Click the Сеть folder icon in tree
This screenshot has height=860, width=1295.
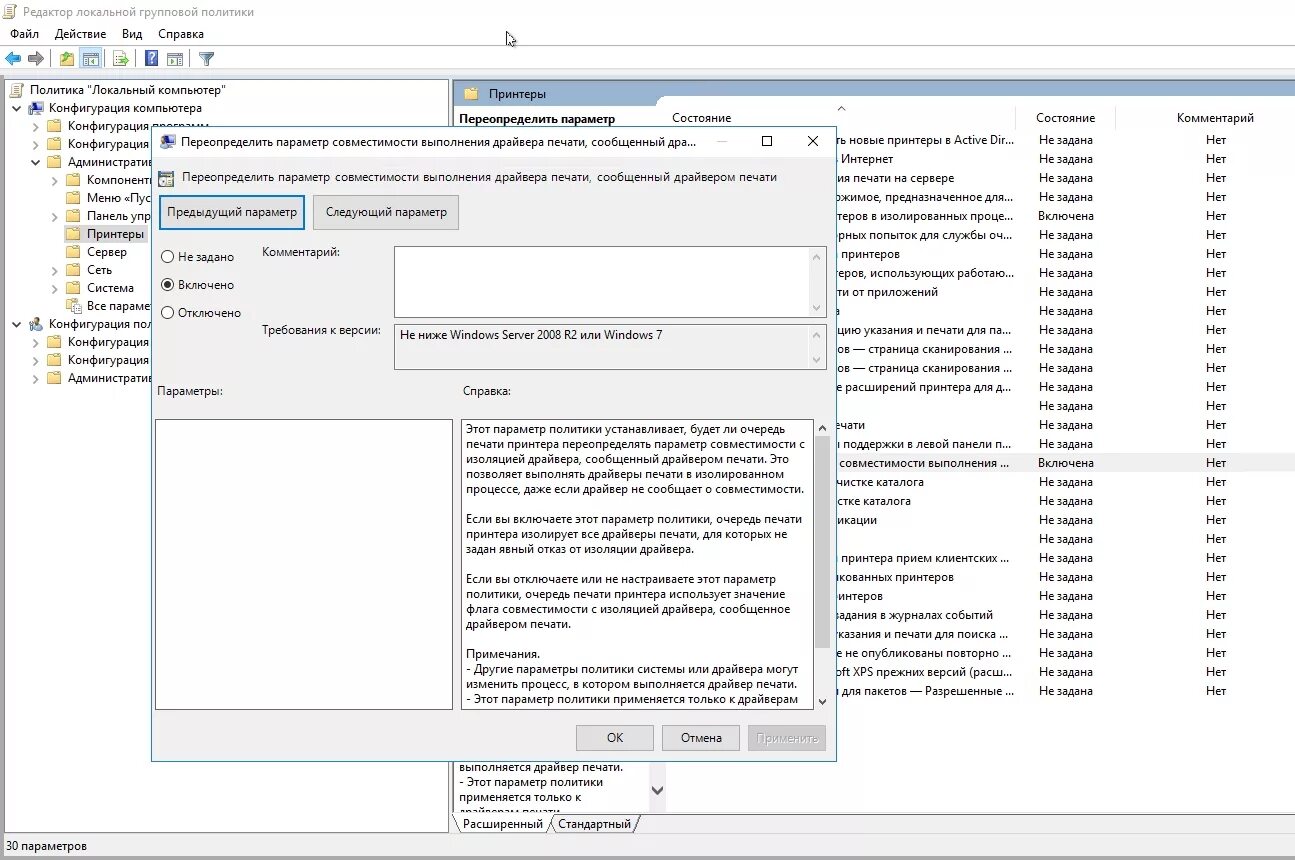(73, 270)
